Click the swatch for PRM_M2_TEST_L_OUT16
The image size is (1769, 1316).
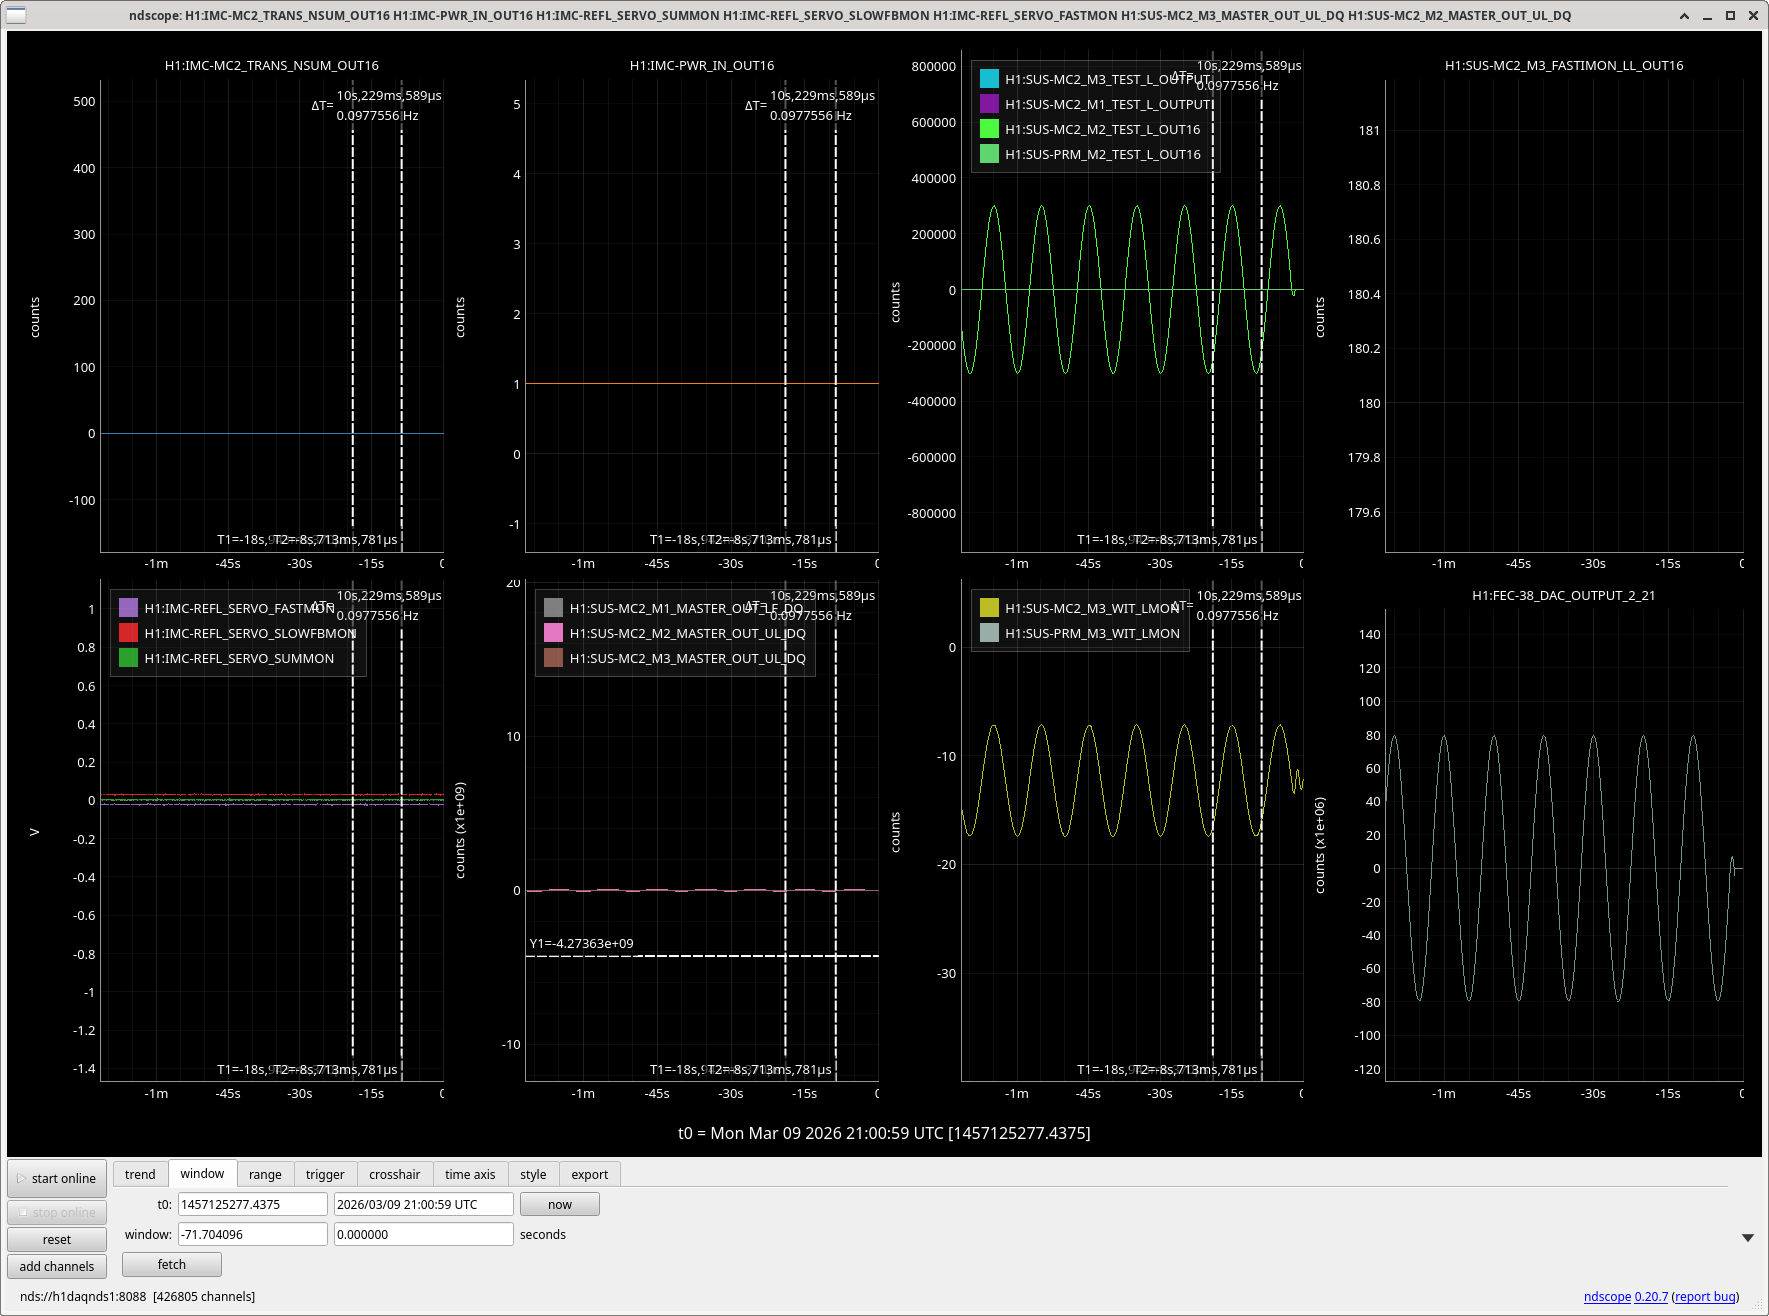coord(989,154)
